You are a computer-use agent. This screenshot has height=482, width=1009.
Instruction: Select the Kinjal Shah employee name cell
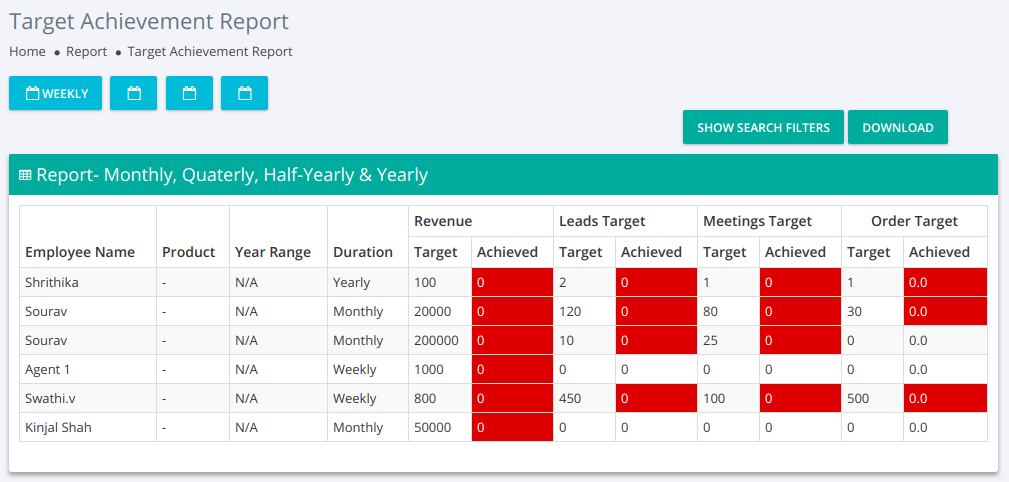(x=88, y=427)
